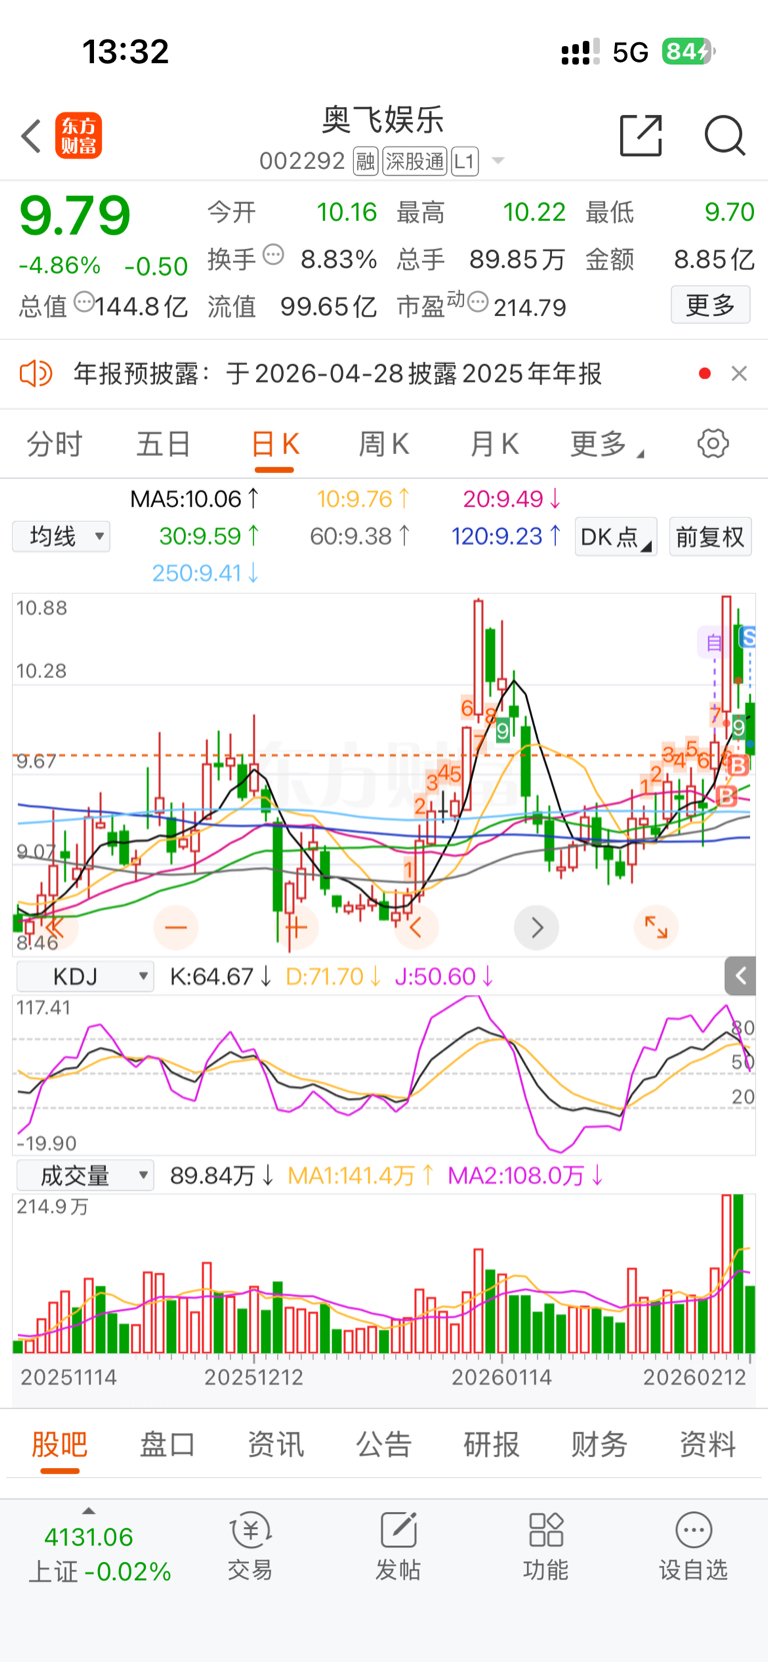
Task: Open 盘口 tab
Action: coord(167,1444)
